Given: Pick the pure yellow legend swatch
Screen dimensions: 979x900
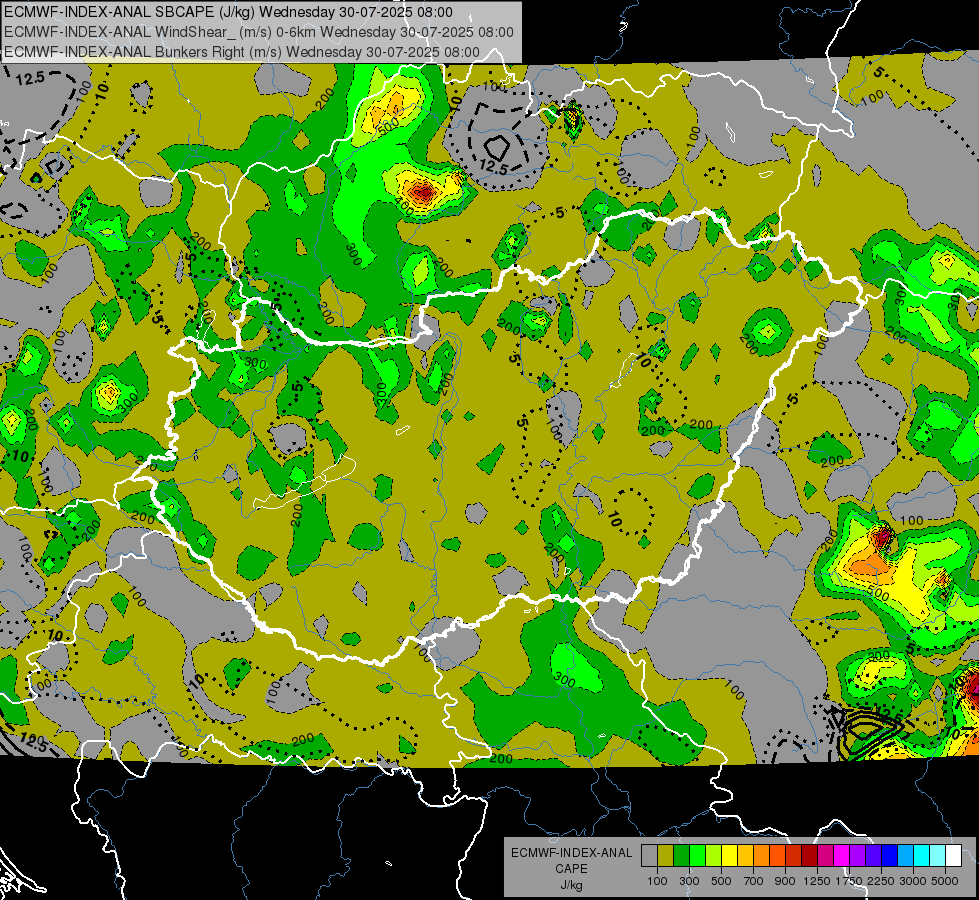Looking at the screenshot, I should tap(729, 855).
